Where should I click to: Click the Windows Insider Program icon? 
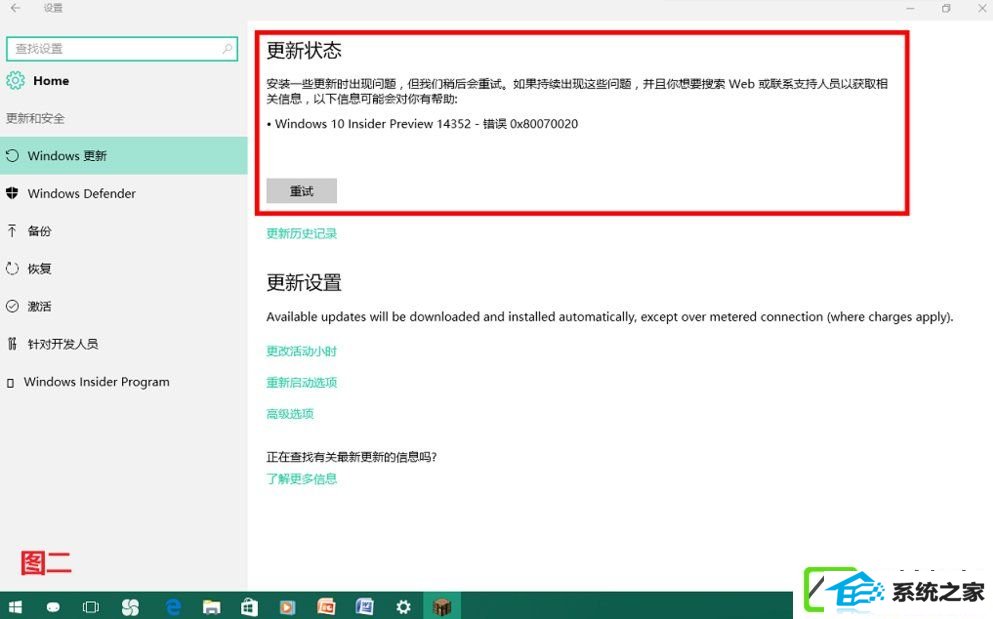point(10,383)
